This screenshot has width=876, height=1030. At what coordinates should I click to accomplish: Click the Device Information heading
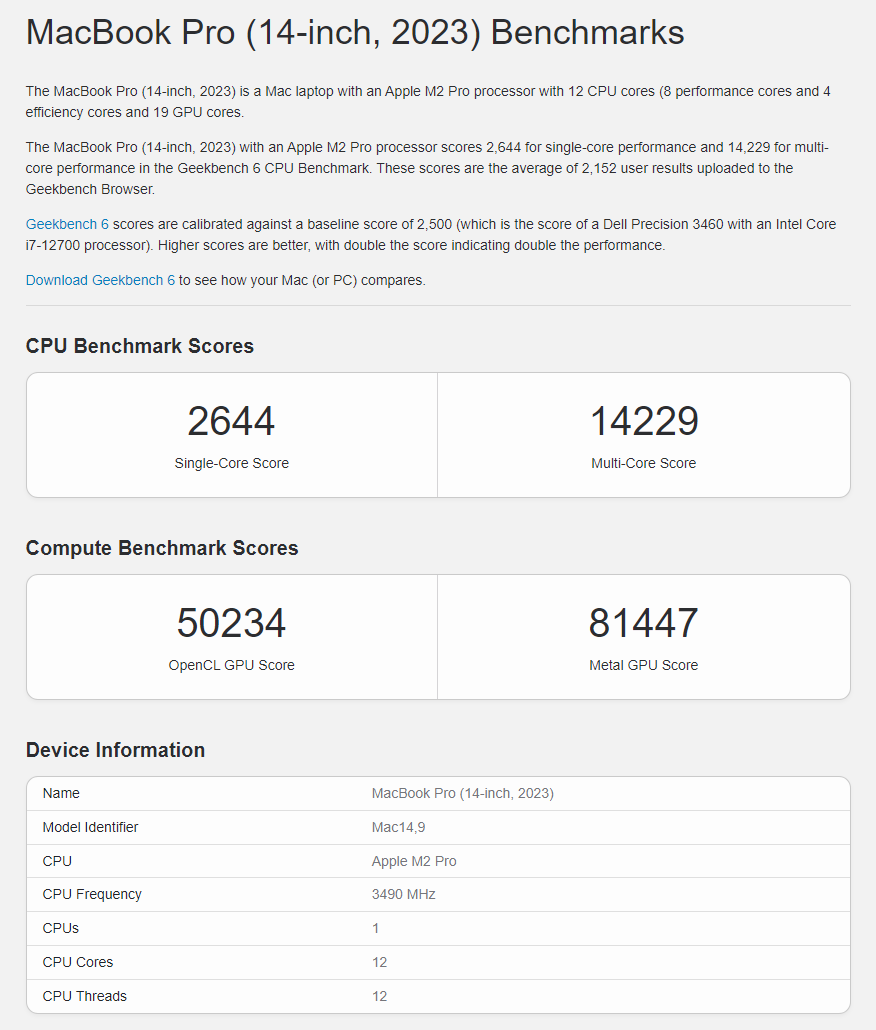(116, 750)
